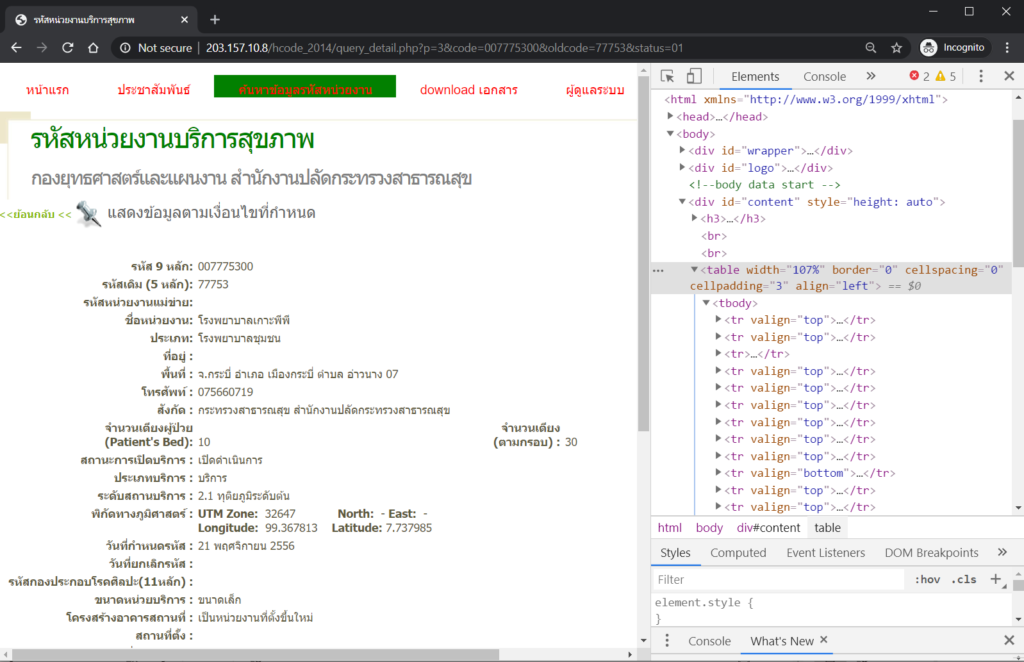Switch to the Computed styles tab
The height and width of the screenshot is (662, 1024).
[738, 553]
